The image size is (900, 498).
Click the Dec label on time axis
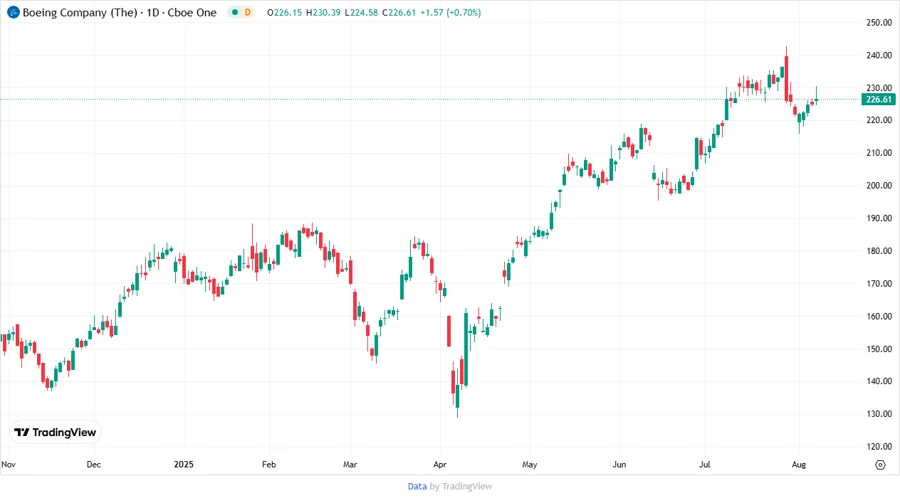click(94, 464)
